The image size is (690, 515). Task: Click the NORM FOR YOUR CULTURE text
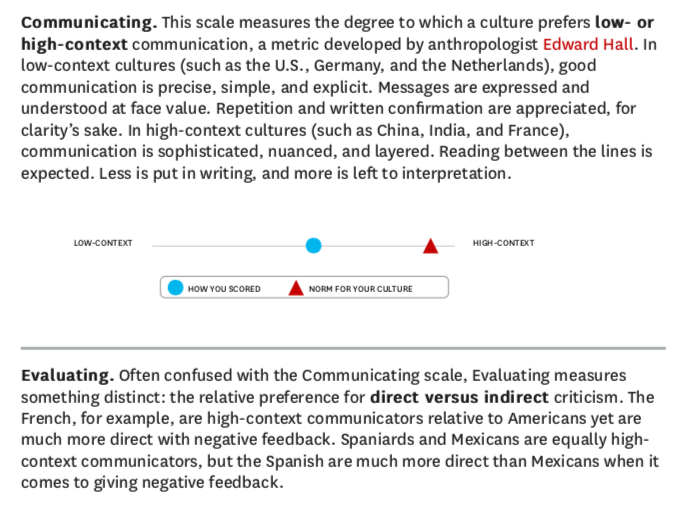pos(360,289)
